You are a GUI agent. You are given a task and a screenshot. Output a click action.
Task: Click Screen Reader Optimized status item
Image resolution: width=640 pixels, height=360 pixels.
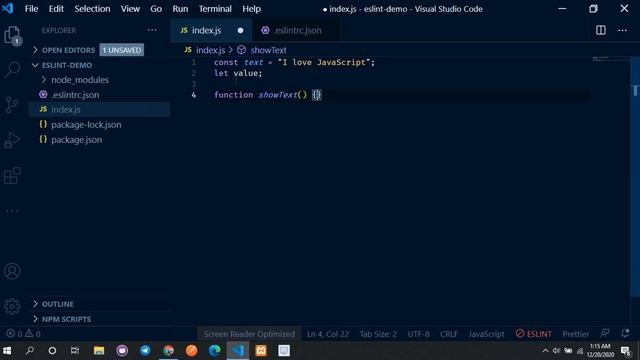(249, 334)
